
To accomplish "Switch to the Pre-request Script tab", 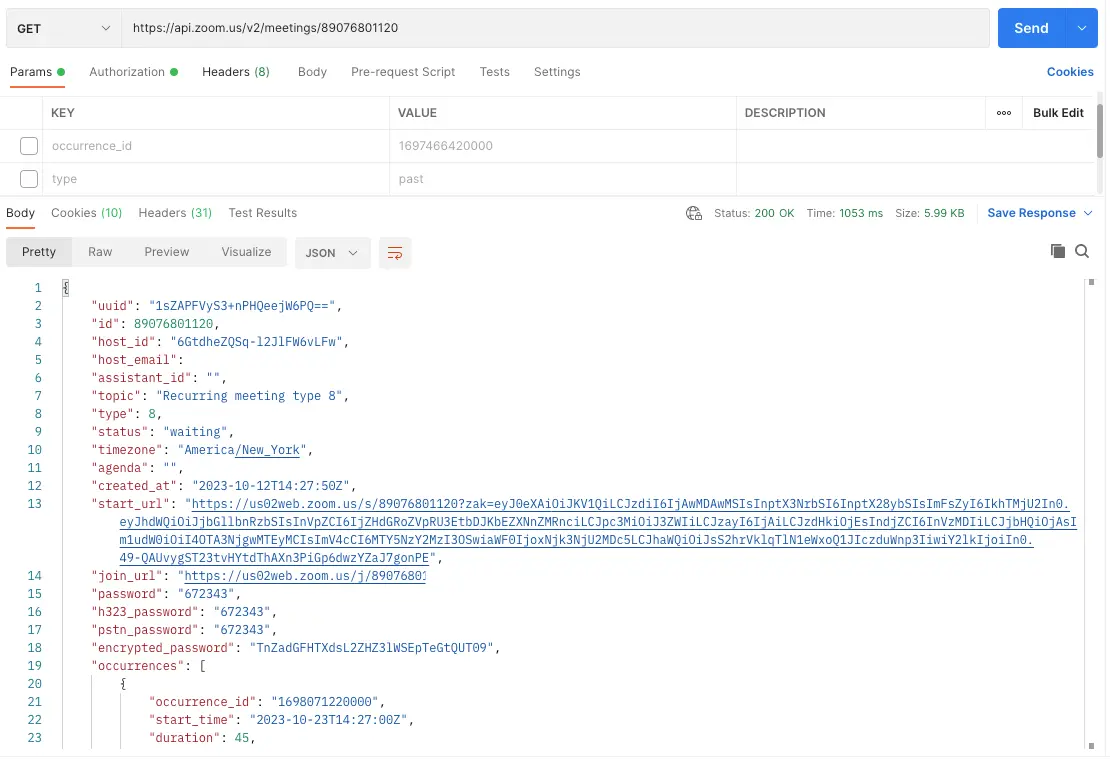I will (403, 71).
